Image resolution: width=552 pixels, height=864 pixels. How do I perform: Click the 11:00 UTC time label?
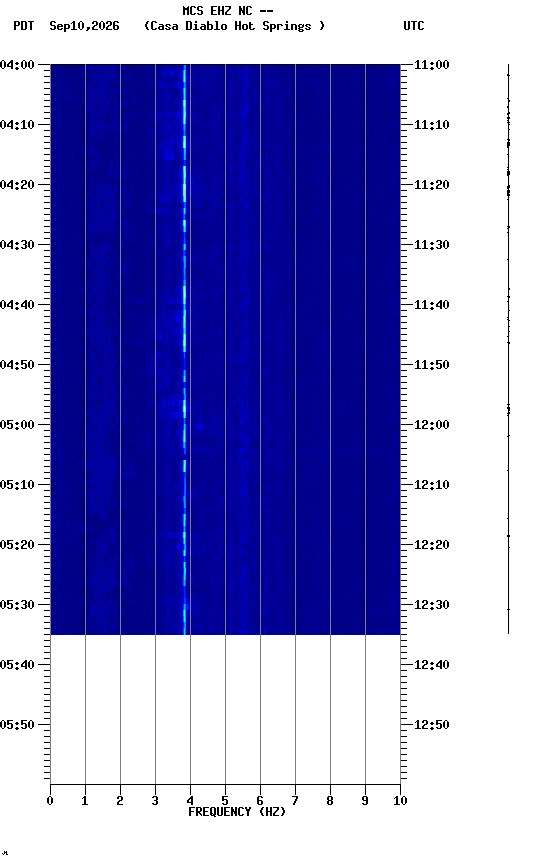pyautogui.click(x=432, y=65)
